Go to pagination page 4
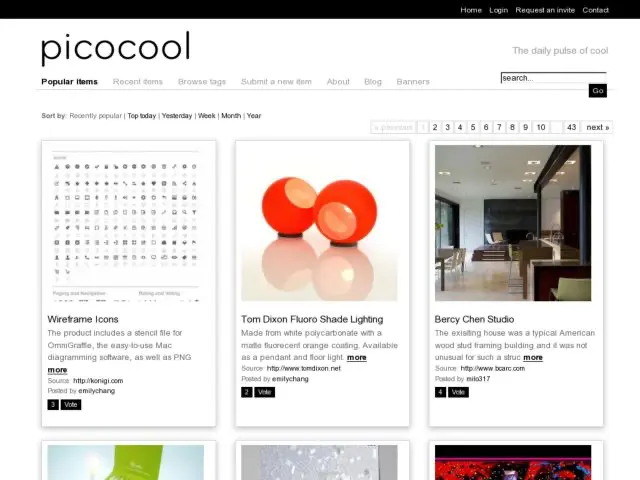The width and height of the screenshot is (640, 480). click(x=460, y=127)
